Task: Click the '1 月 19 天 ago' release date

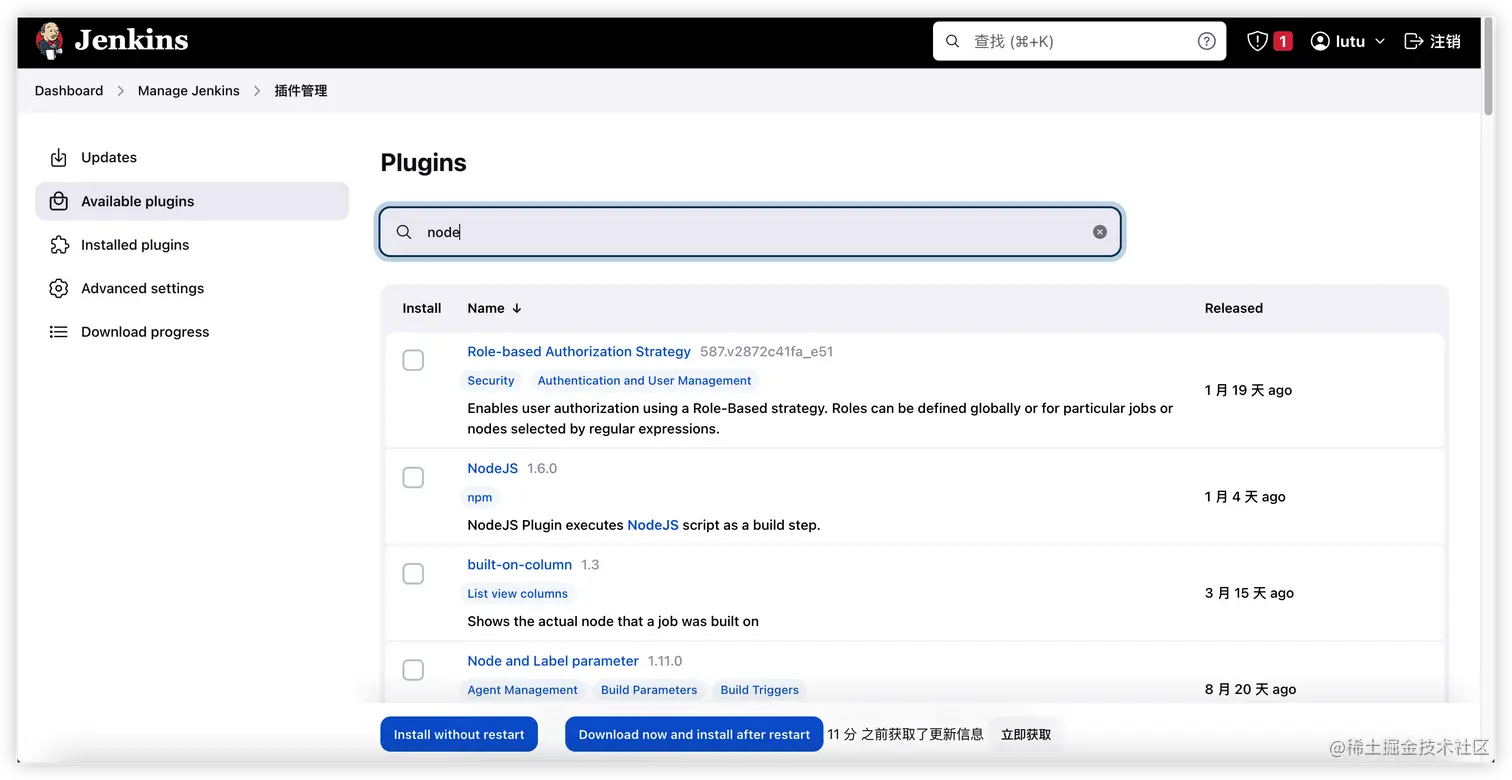Action: (x=1249, y=390)
